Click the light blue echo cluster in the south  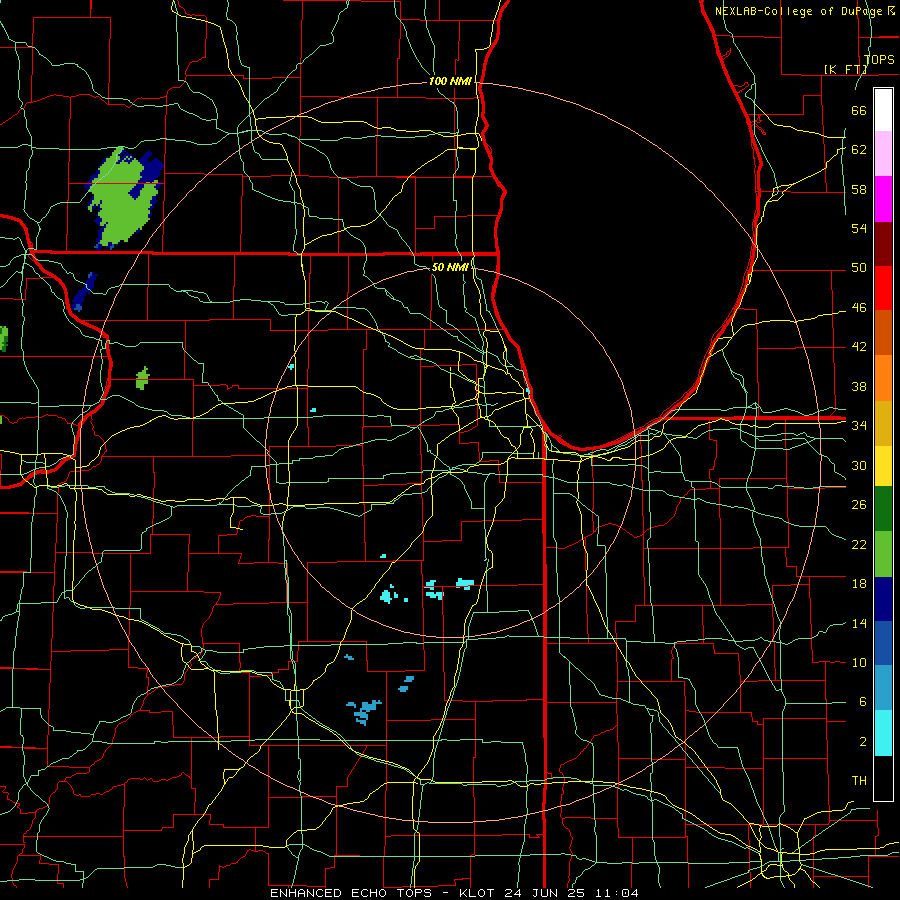[363, 711]
